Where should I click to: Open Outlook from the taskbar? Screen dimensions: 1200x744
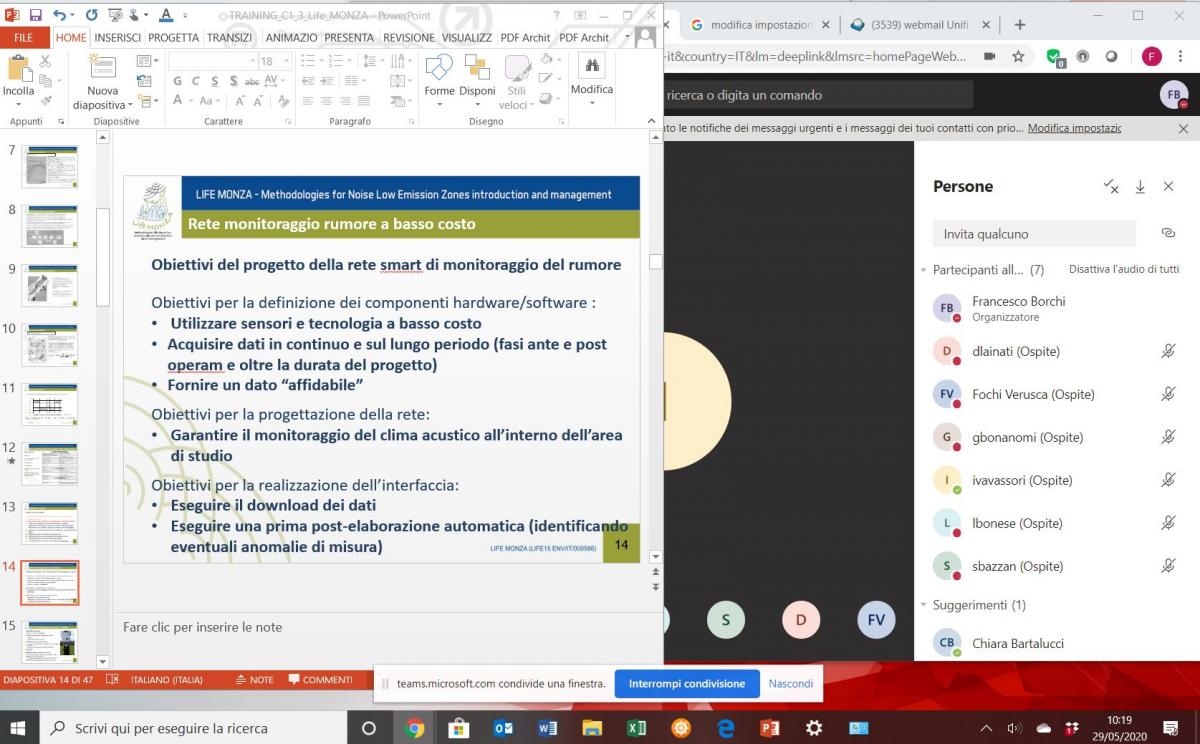point(503,728)
